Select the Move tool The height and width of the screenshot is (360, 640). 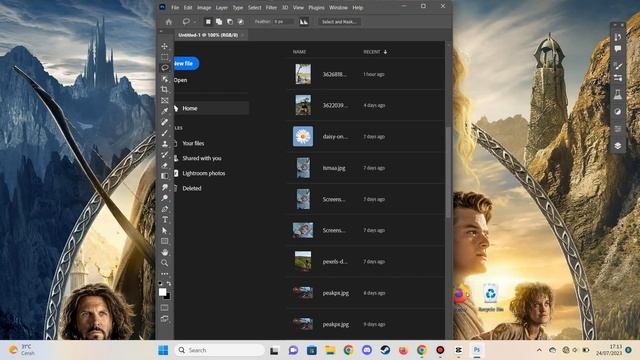(x=164, y=46)
